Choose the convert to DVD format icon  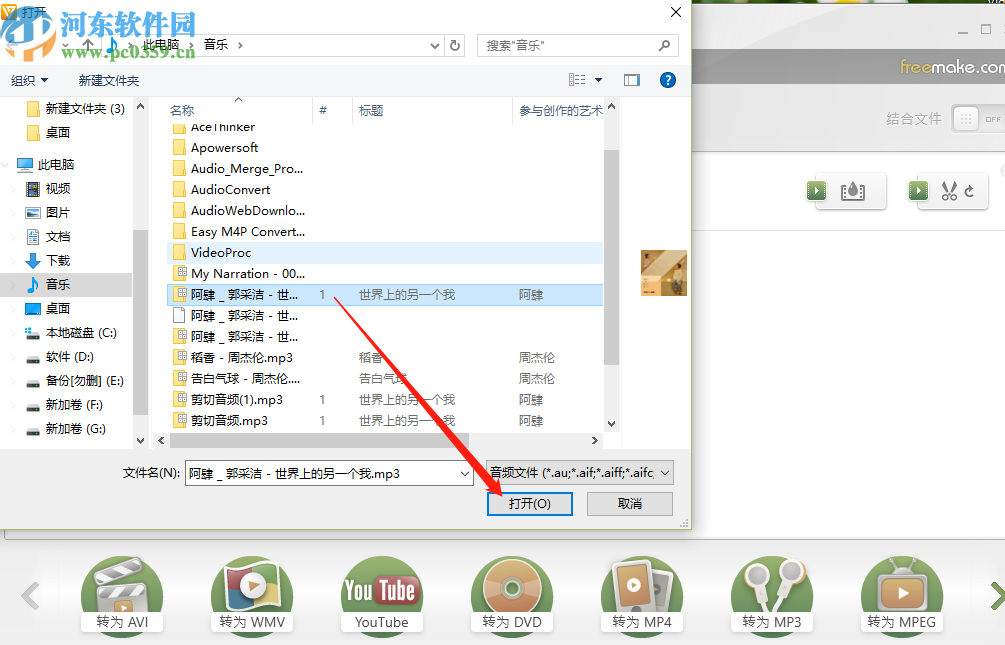pyautogui.click(x=512, y=596)
